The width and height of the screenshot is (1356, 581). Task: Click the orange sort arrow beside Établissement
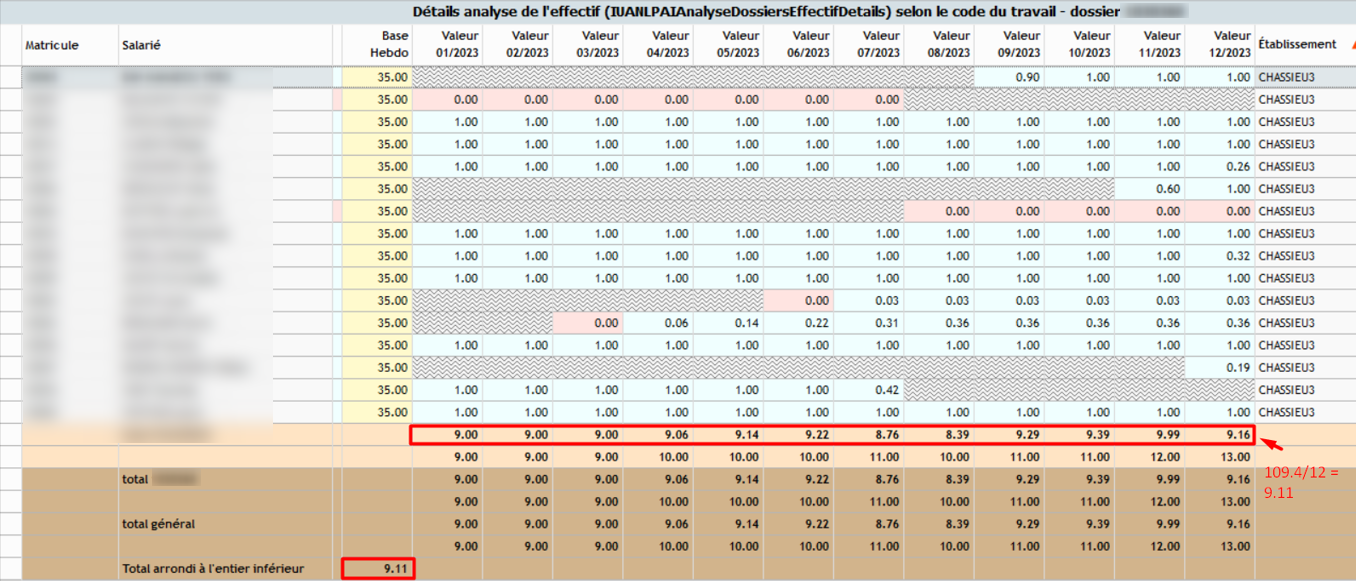tap(1351, 44)
